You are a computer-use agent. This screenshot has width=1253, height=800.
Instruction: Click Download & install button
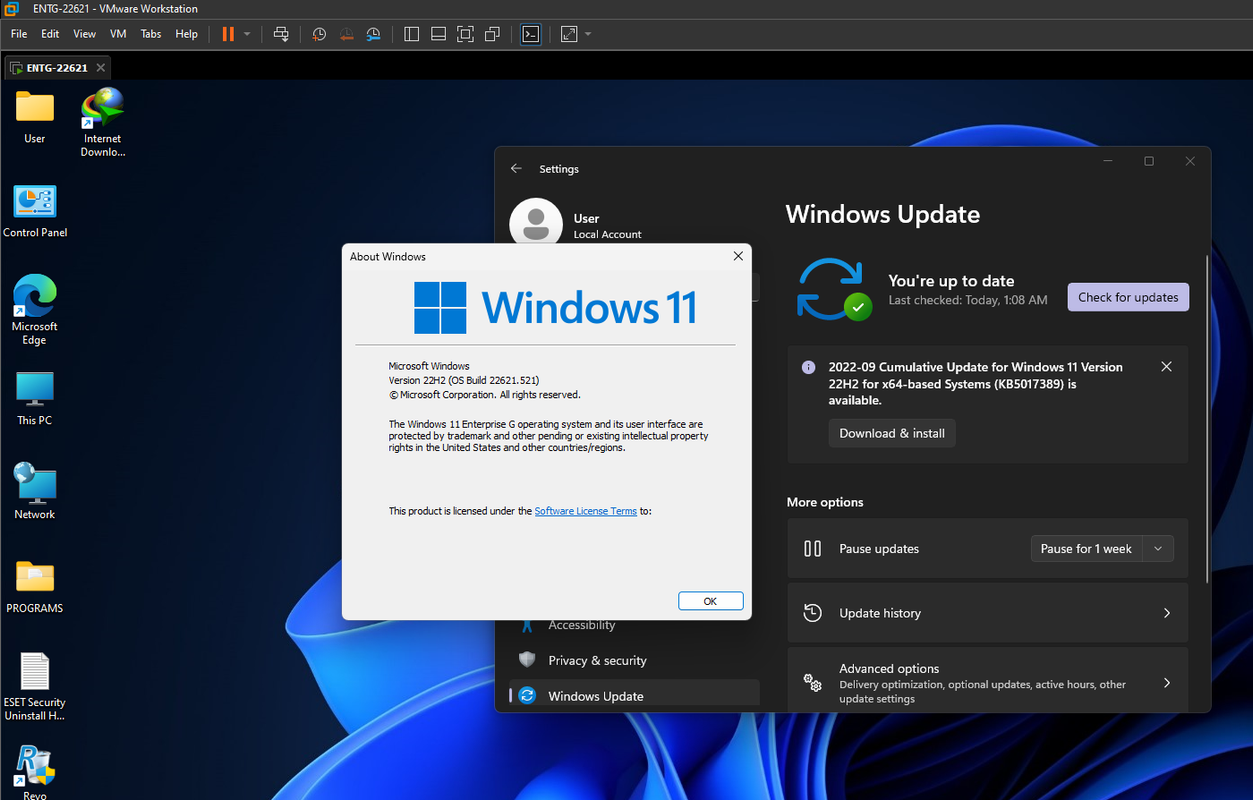point(892,433)
